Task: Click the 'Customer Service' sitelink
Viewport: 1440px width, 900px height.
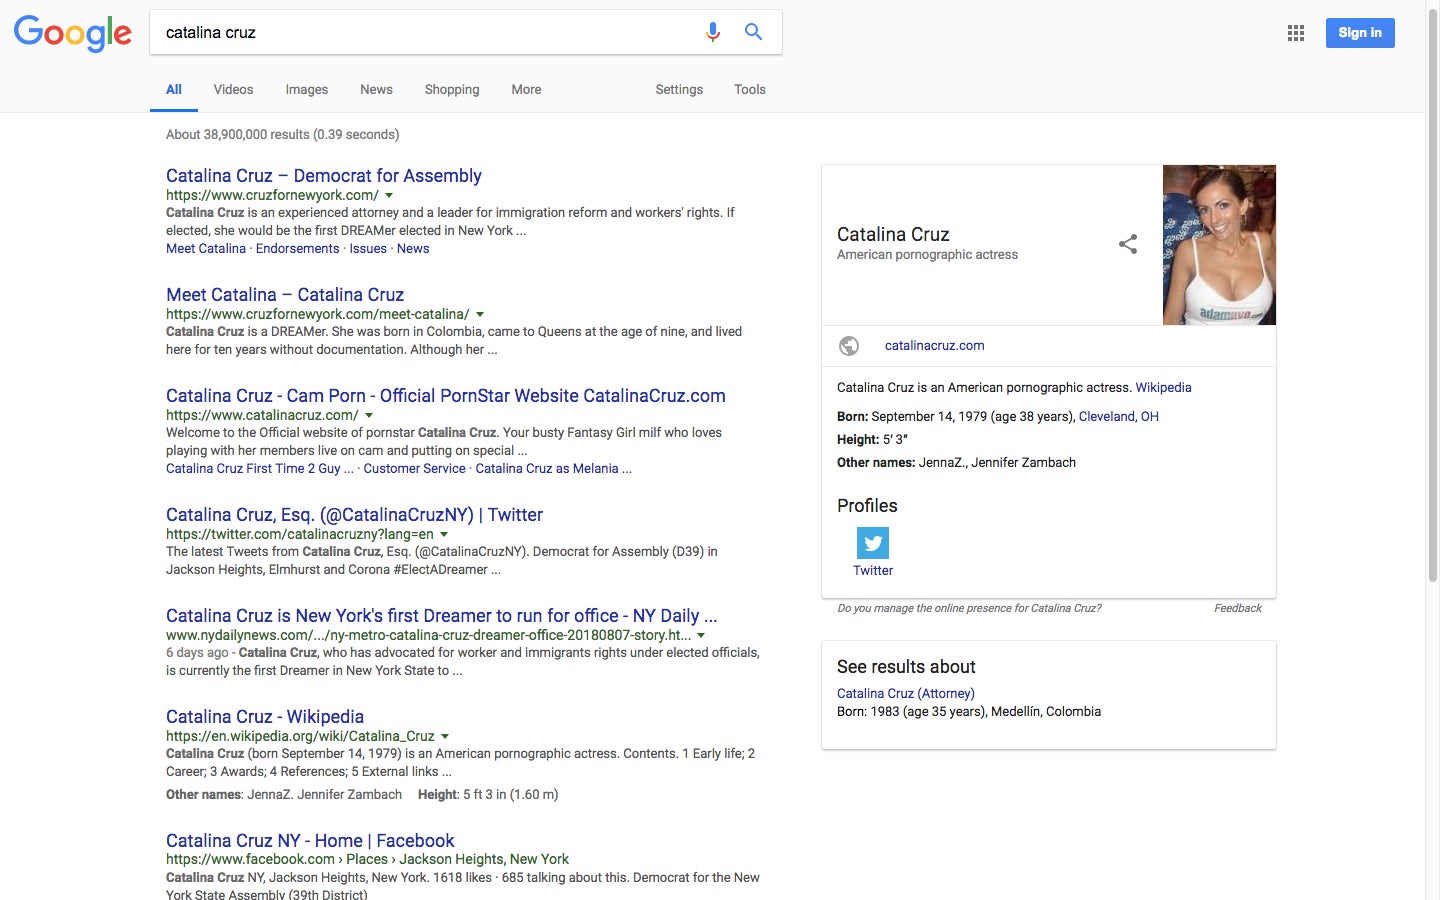Action: pos(414,469)
